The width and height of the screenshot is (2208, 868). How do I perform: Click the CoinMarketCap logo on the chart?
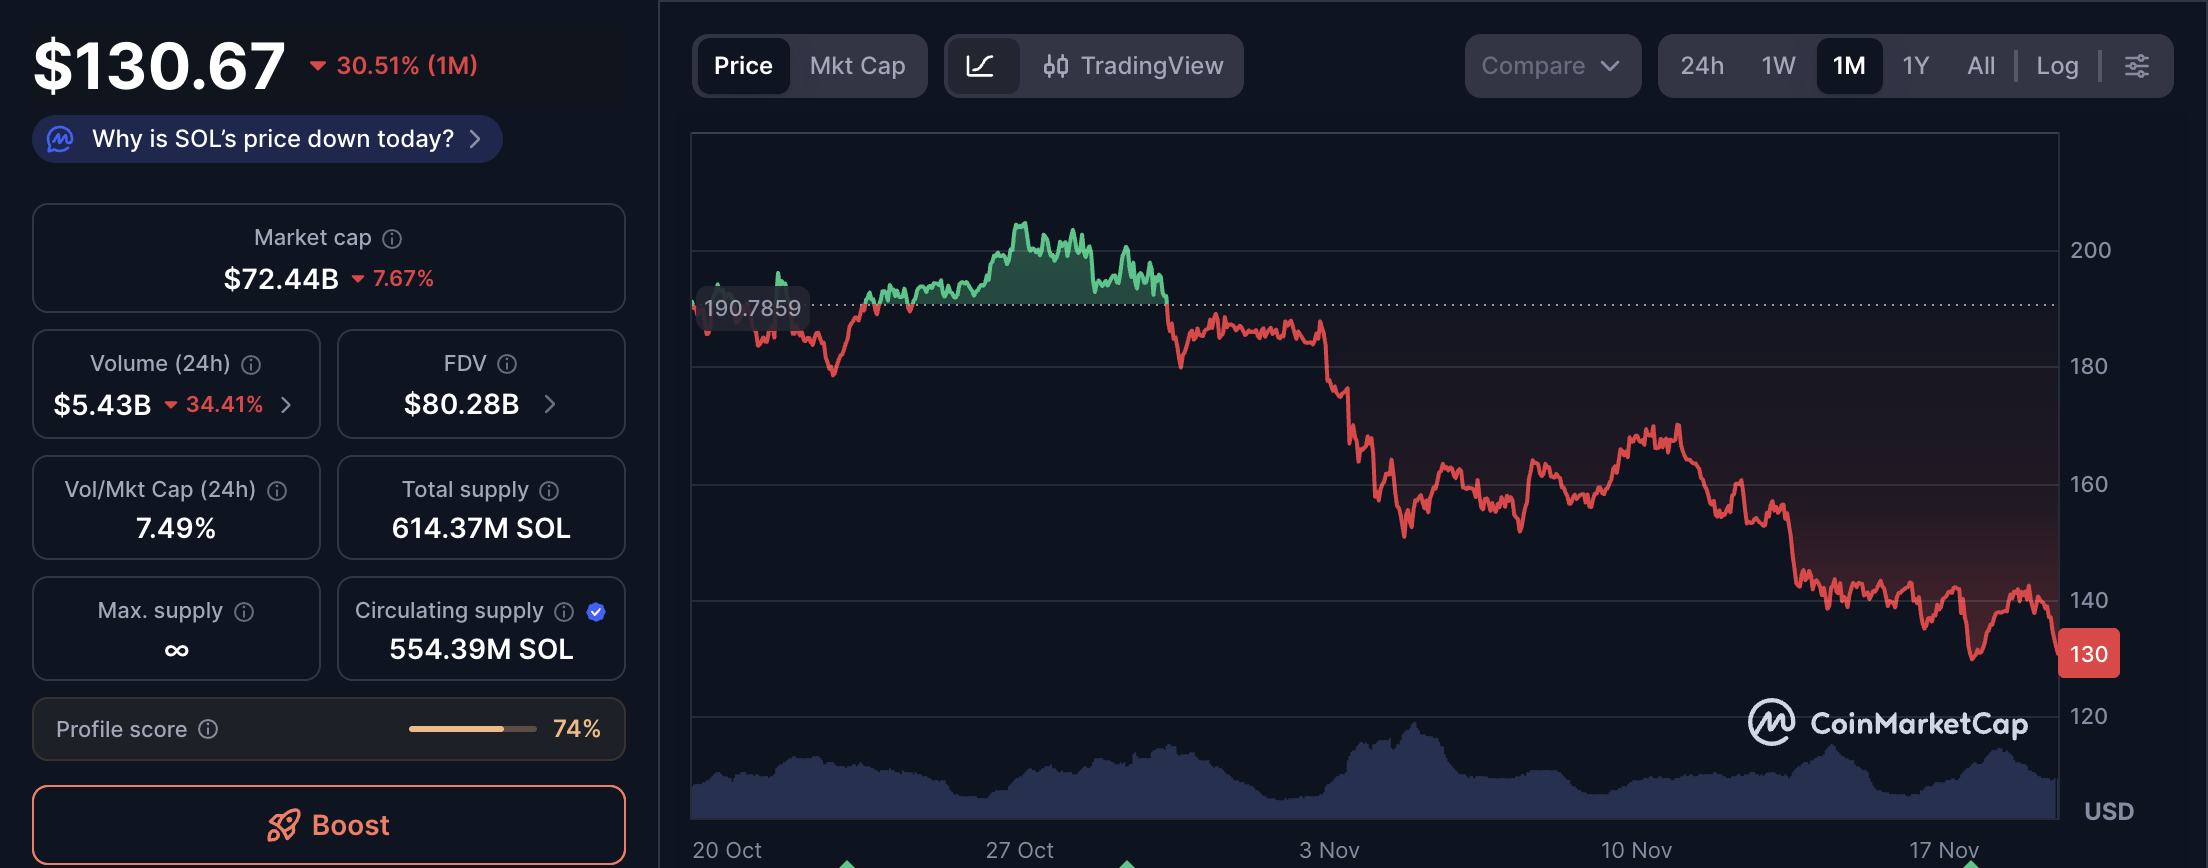pos(1890,722)
